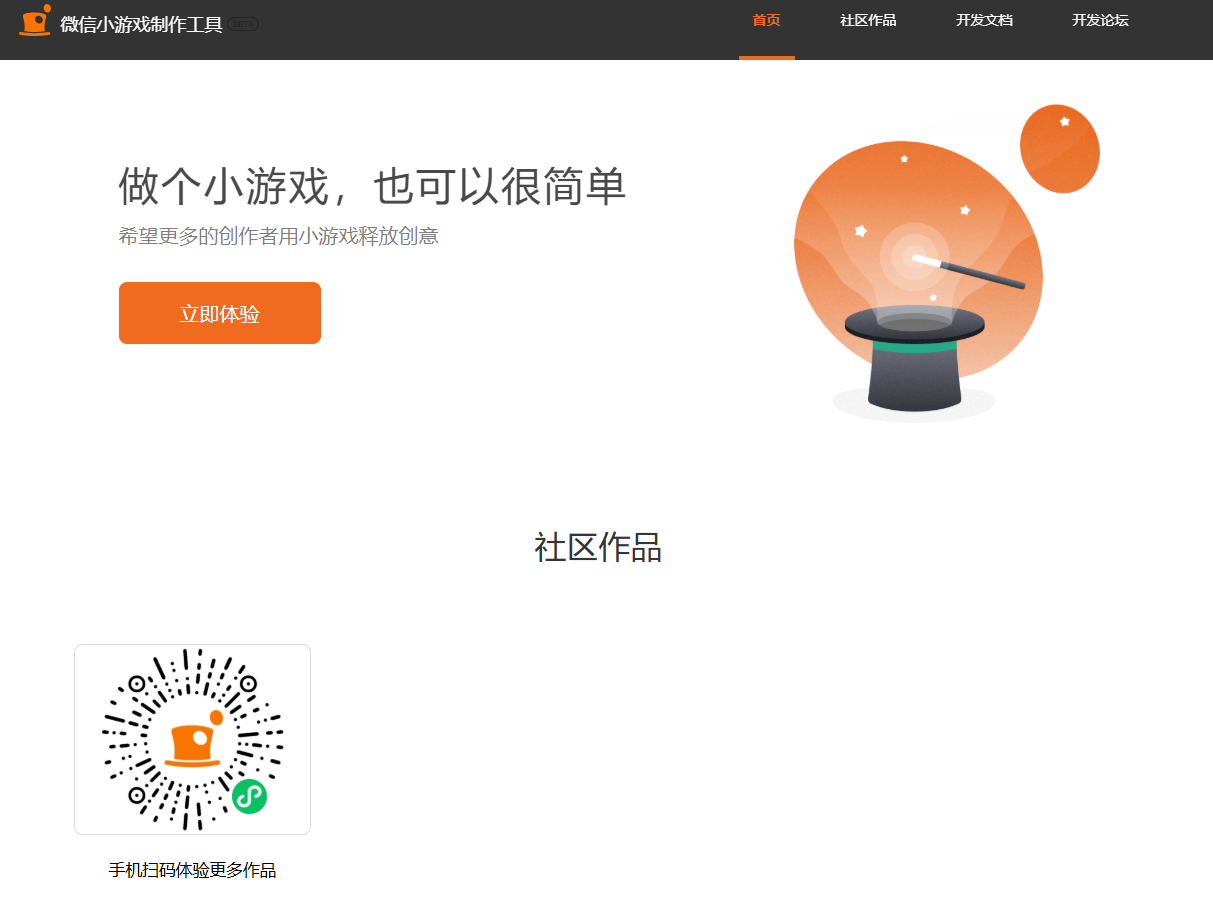Click the caption 手机扫码体验更多作品
Screen dimensions: 1213x912
click(192, 870)
